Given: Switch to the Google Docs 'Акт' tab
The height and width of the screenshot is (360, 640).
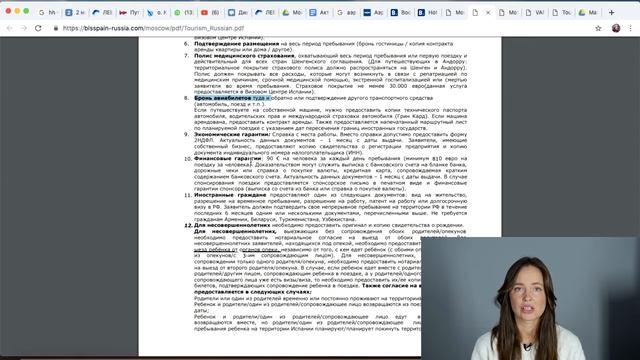Looking at the screenshot, I should pyautogui.click(x=319, y=13).
